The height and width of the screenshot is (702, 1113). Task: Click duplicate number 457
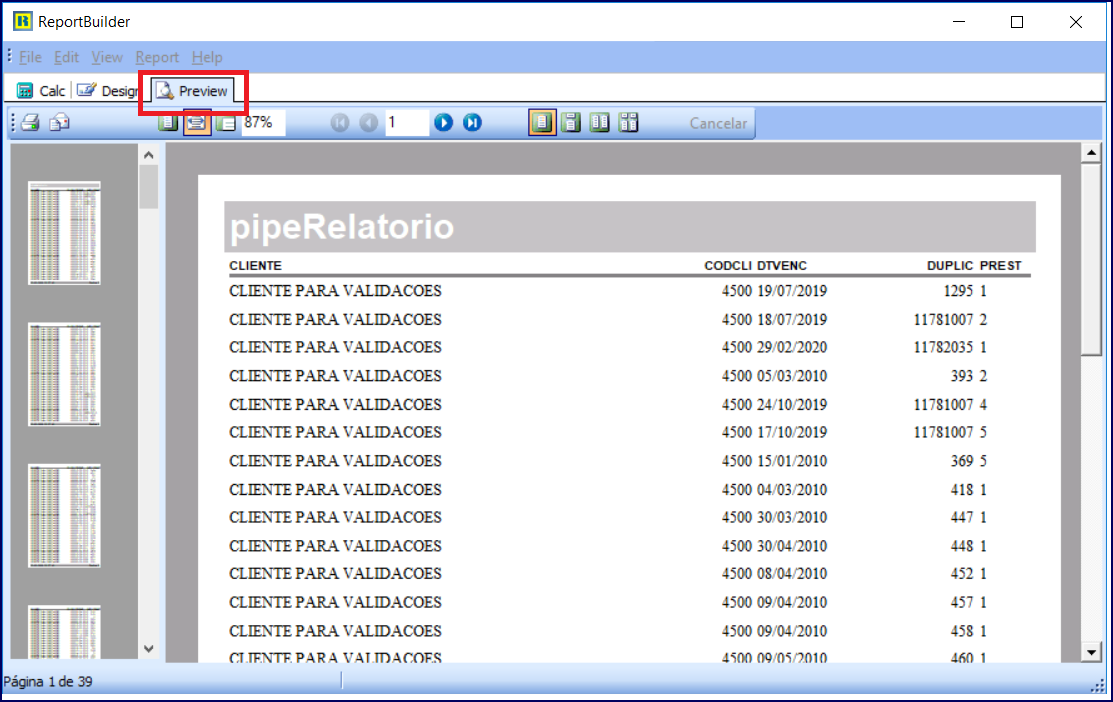[x=962, y=603]
